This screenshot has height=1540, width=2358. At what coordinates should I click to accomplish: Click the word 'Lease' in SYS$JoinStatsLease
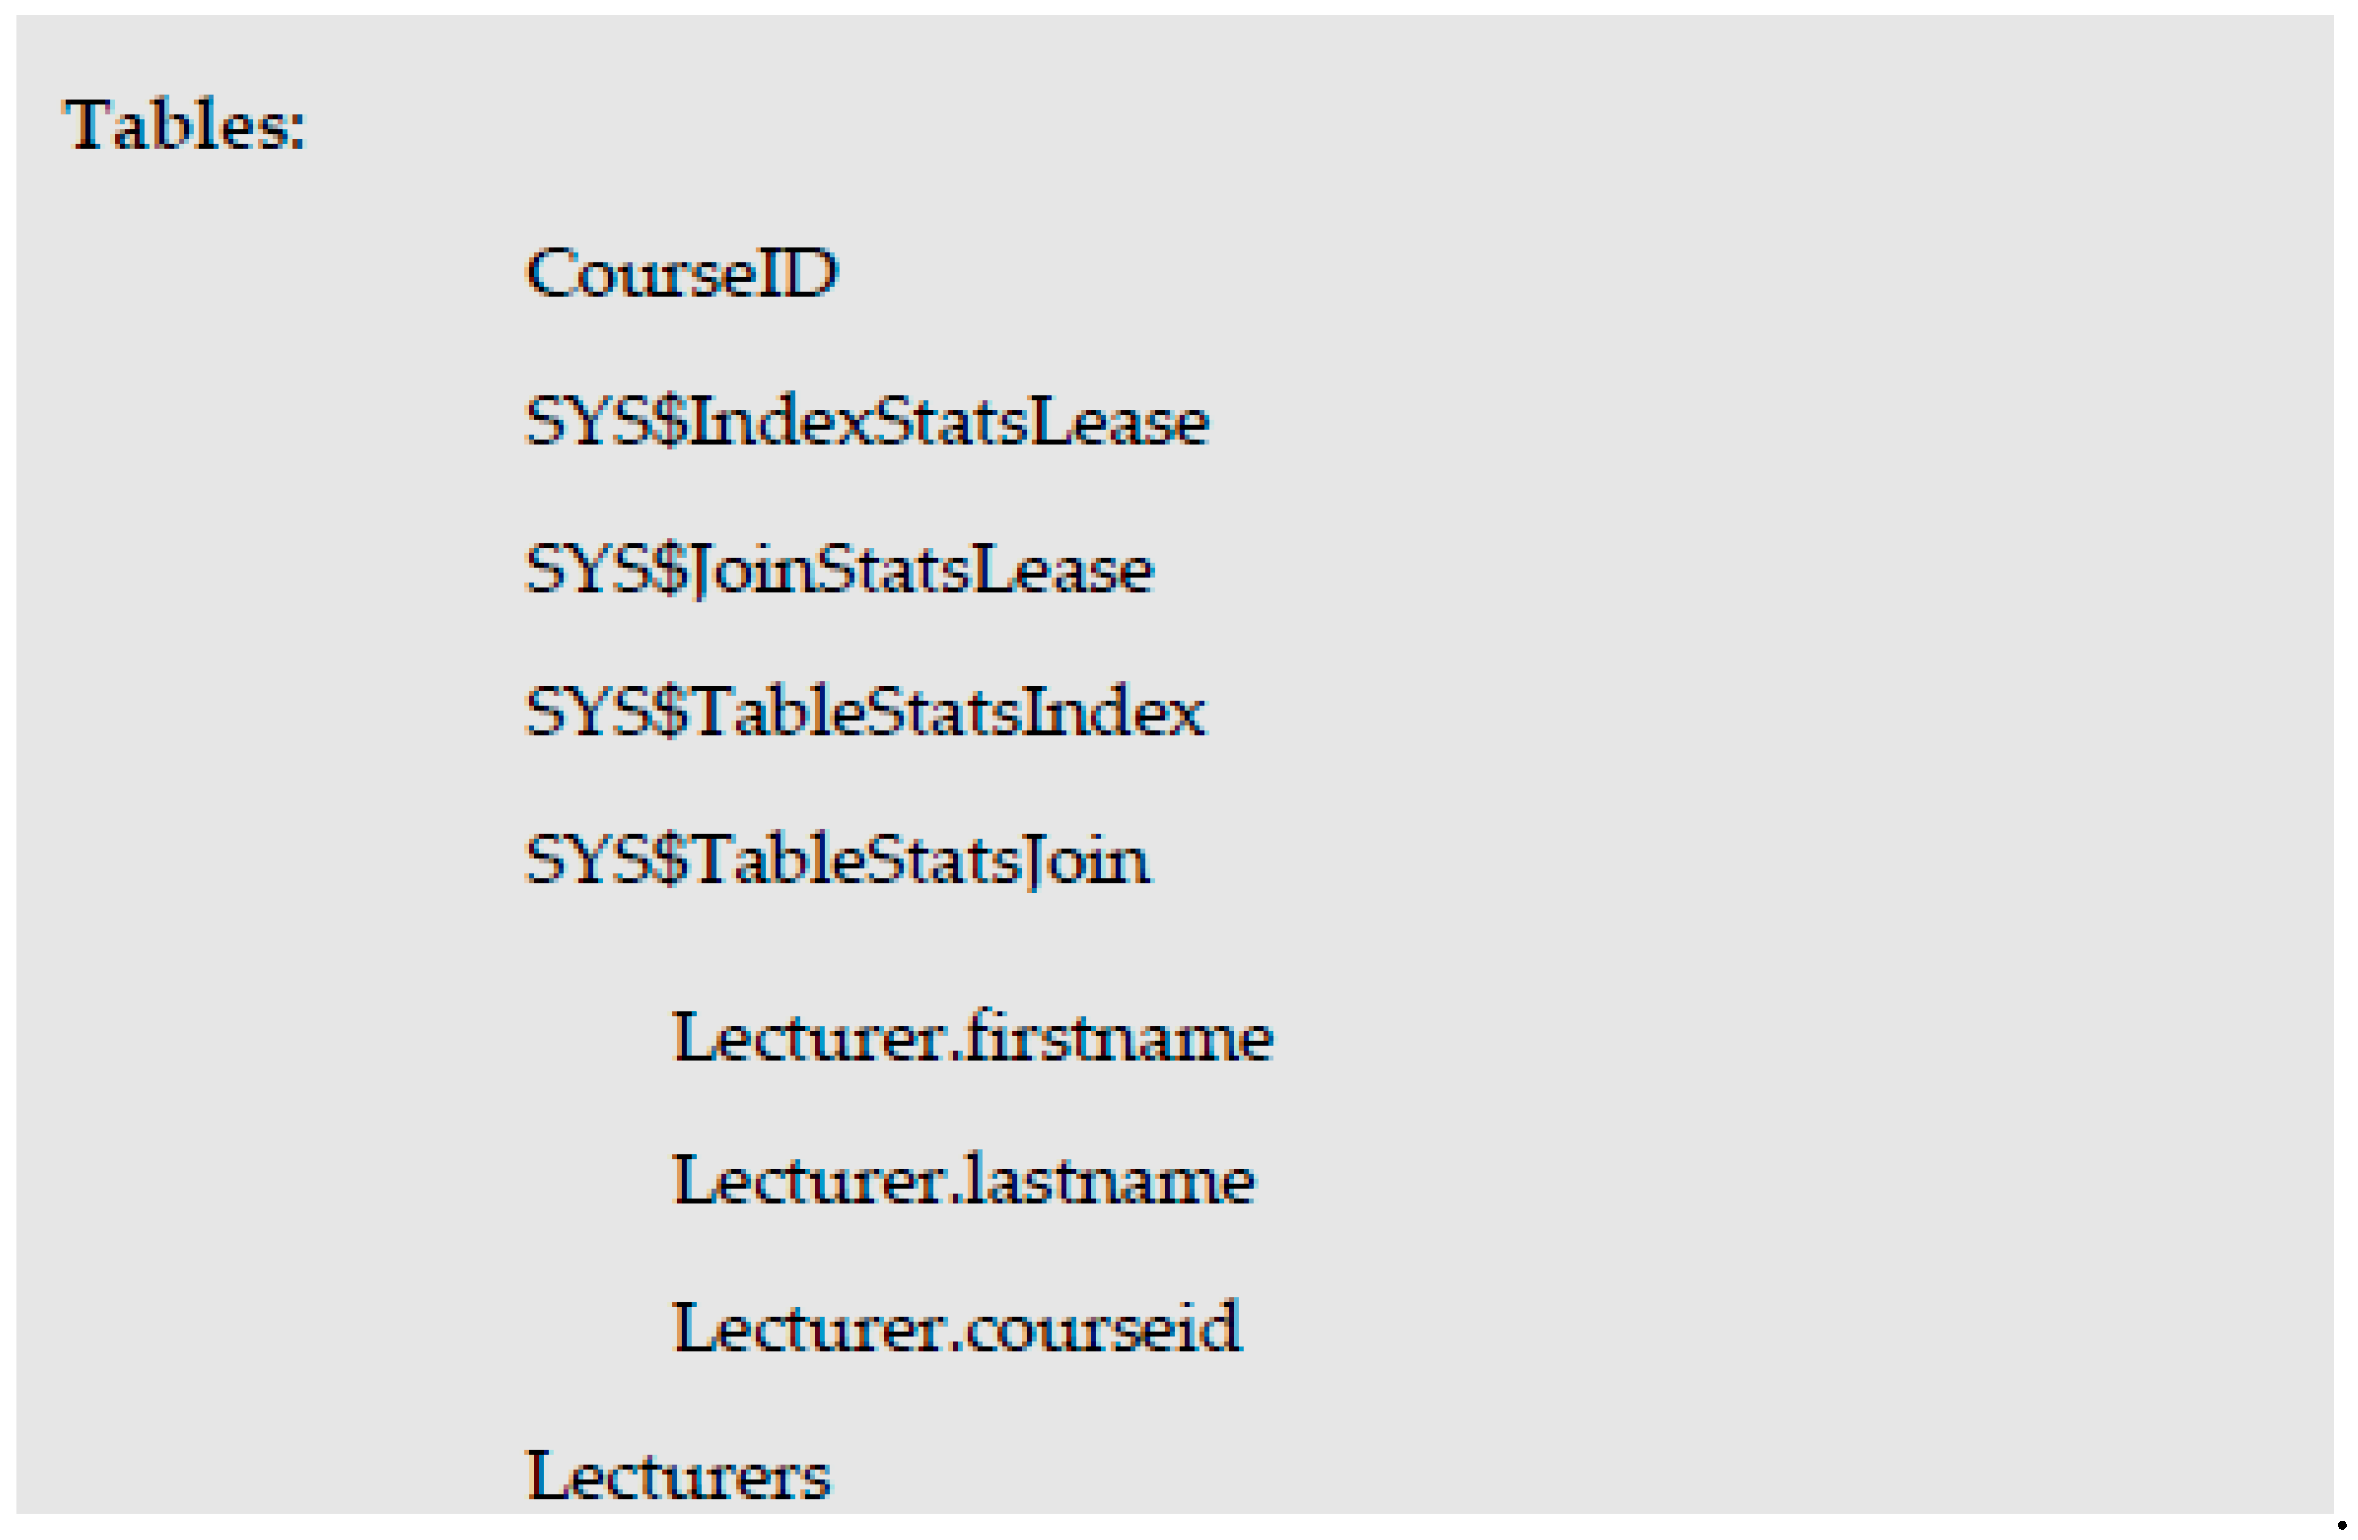tap(1064, 569)
